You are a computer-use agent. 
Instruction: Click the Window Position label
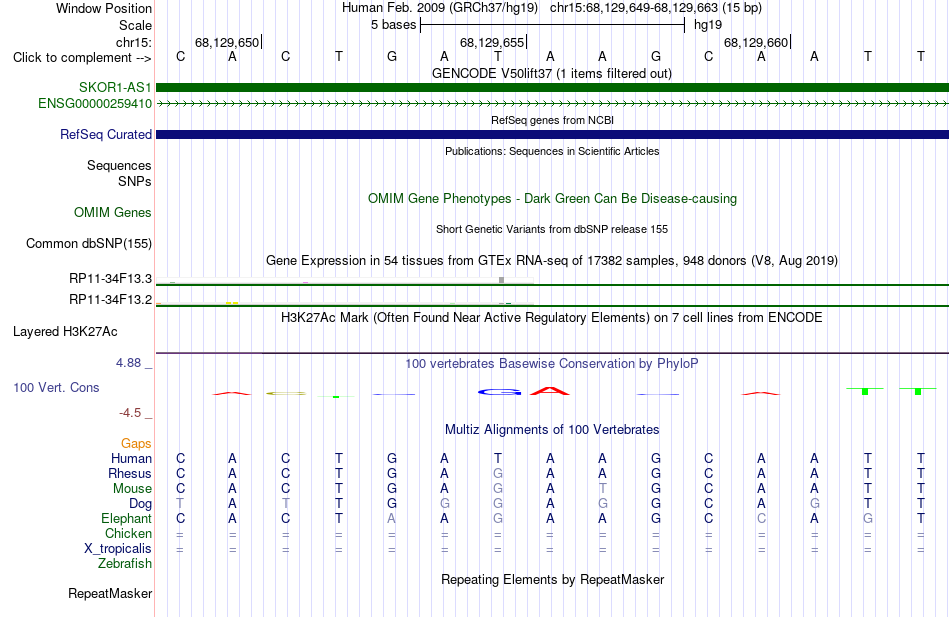[x=104, y=8]
